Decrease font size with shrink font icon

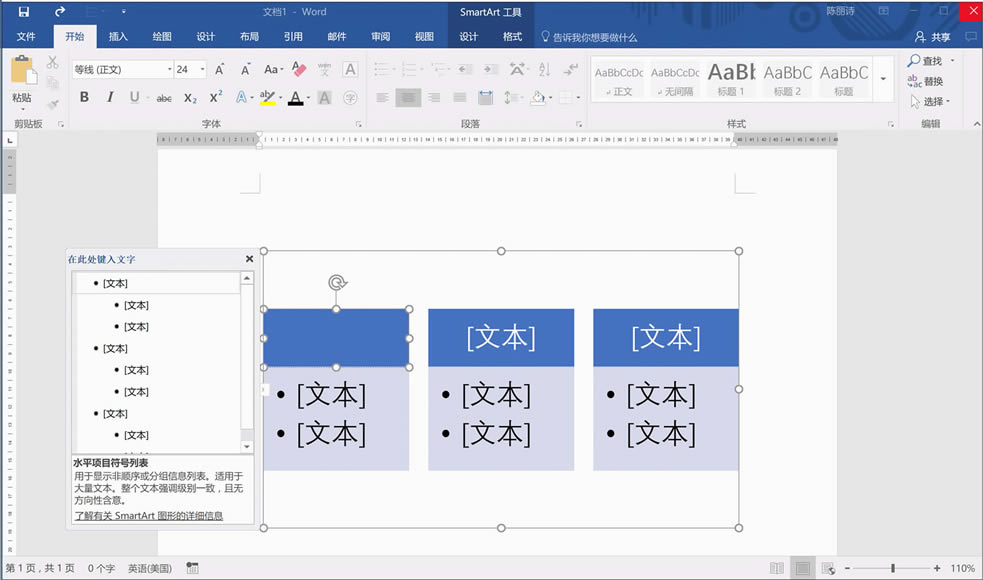[x=245, y=69]
